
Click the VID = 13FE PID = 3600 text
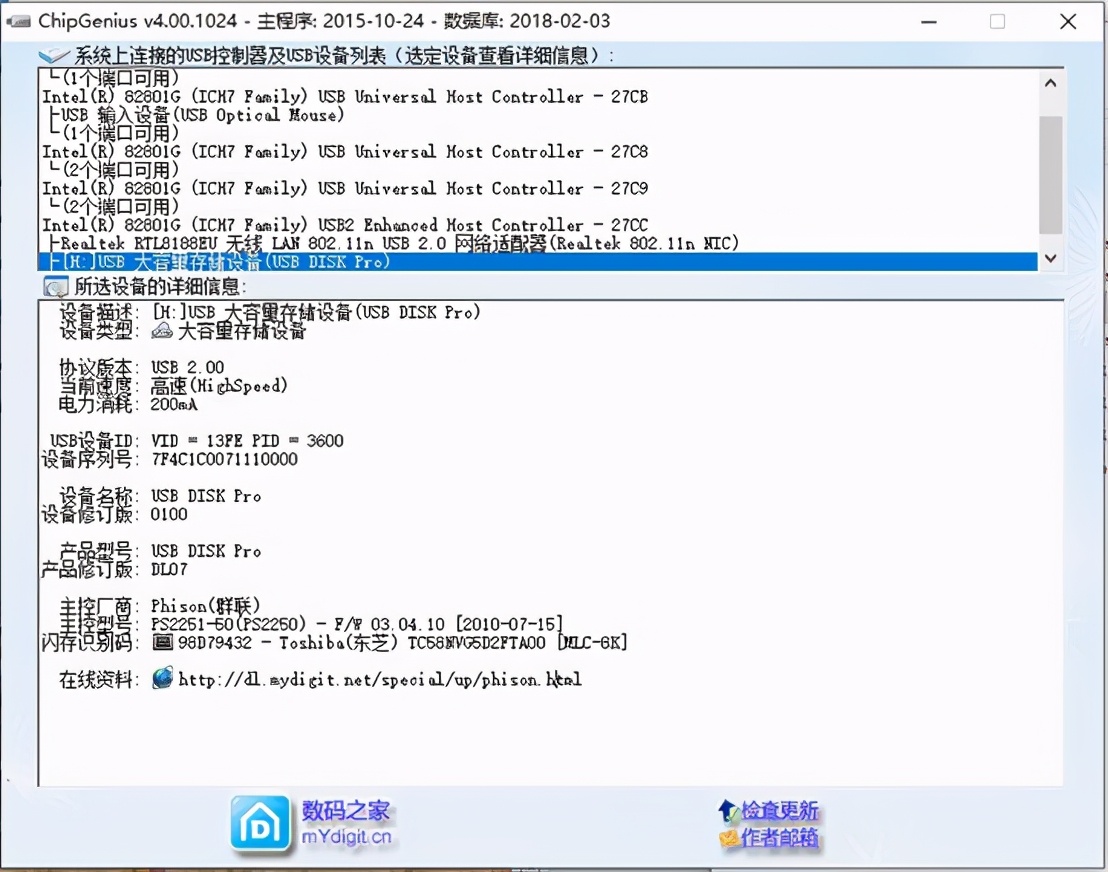pyautogui.click(x=247, y=441)
